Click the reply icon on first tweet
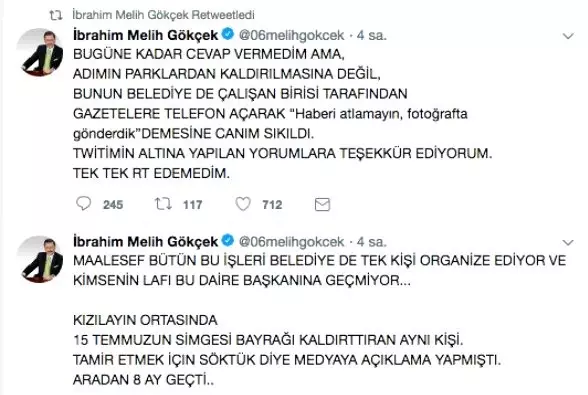This screenshot has width=588, height=395. (83, 204)
